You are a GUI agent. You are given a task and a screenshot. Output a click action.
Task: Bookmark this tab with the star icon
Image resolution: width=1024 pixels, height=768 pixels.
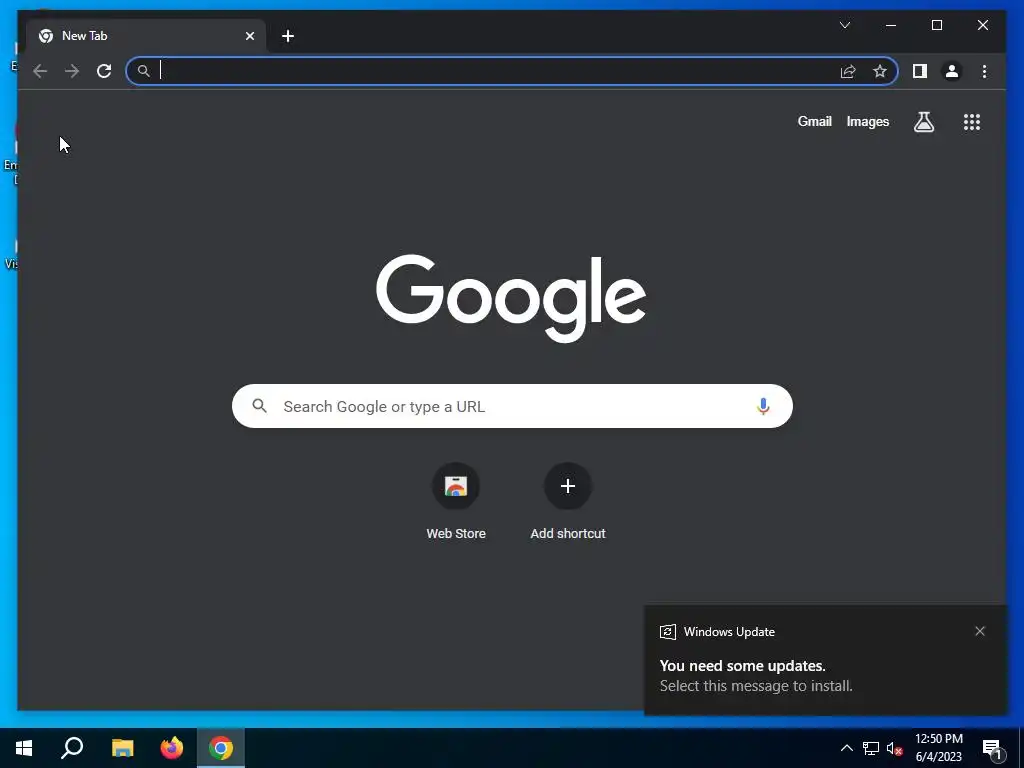880,71
